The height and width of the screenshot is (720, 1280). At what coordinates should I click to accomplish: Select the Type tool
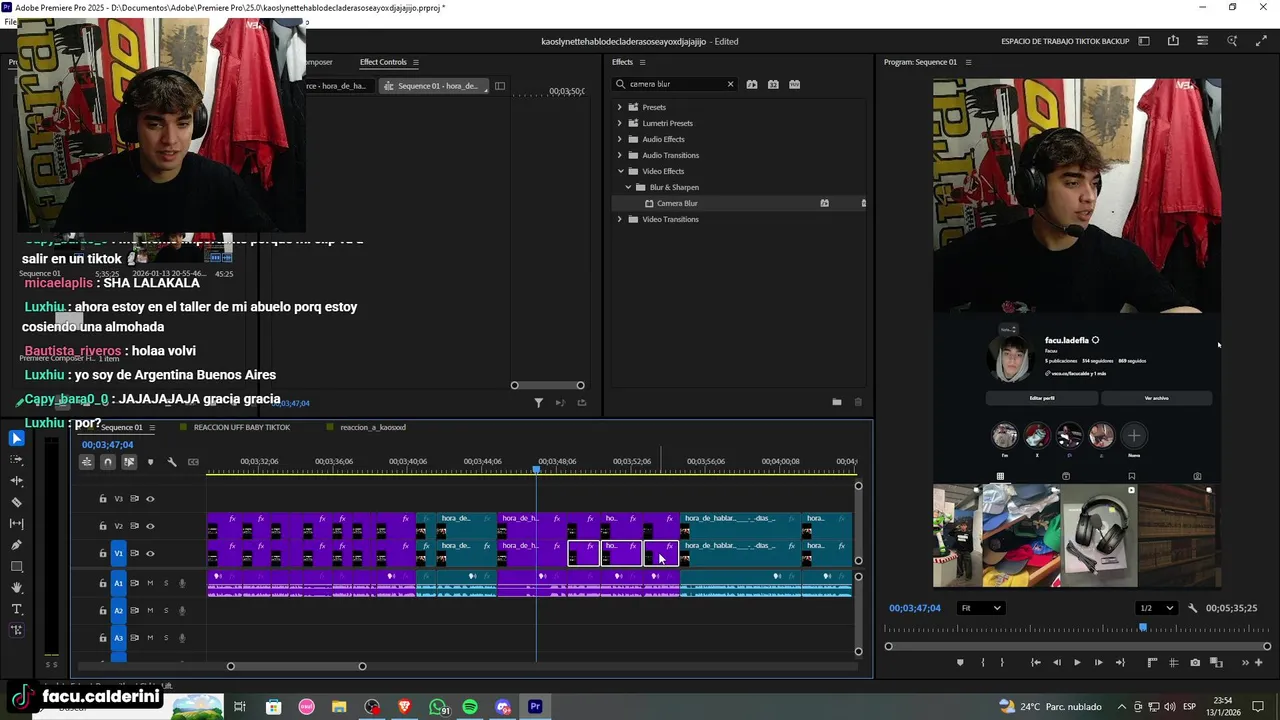16,609
